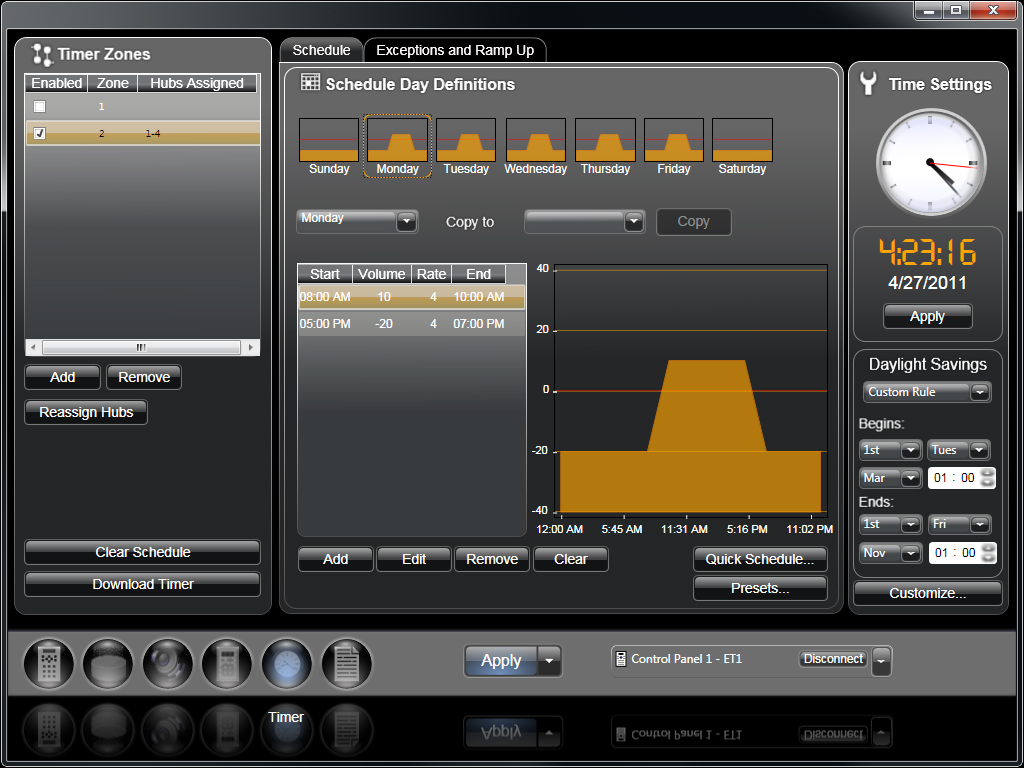The width and height of the screenshot is (1024, 768).
Task: Open the keypad remote icon in bottom bar
Action: (x=49, y=664)
